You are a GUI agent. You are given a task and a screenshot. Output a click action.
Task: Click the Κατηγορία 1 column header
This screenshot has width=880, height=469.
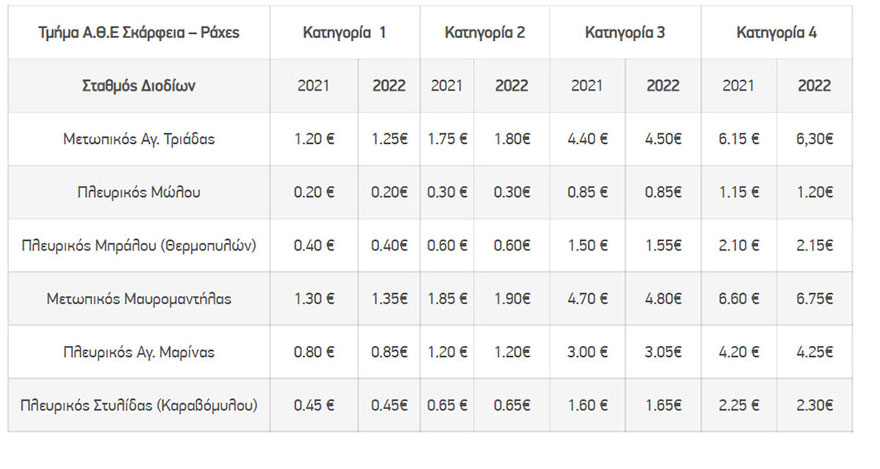(345, 32)
